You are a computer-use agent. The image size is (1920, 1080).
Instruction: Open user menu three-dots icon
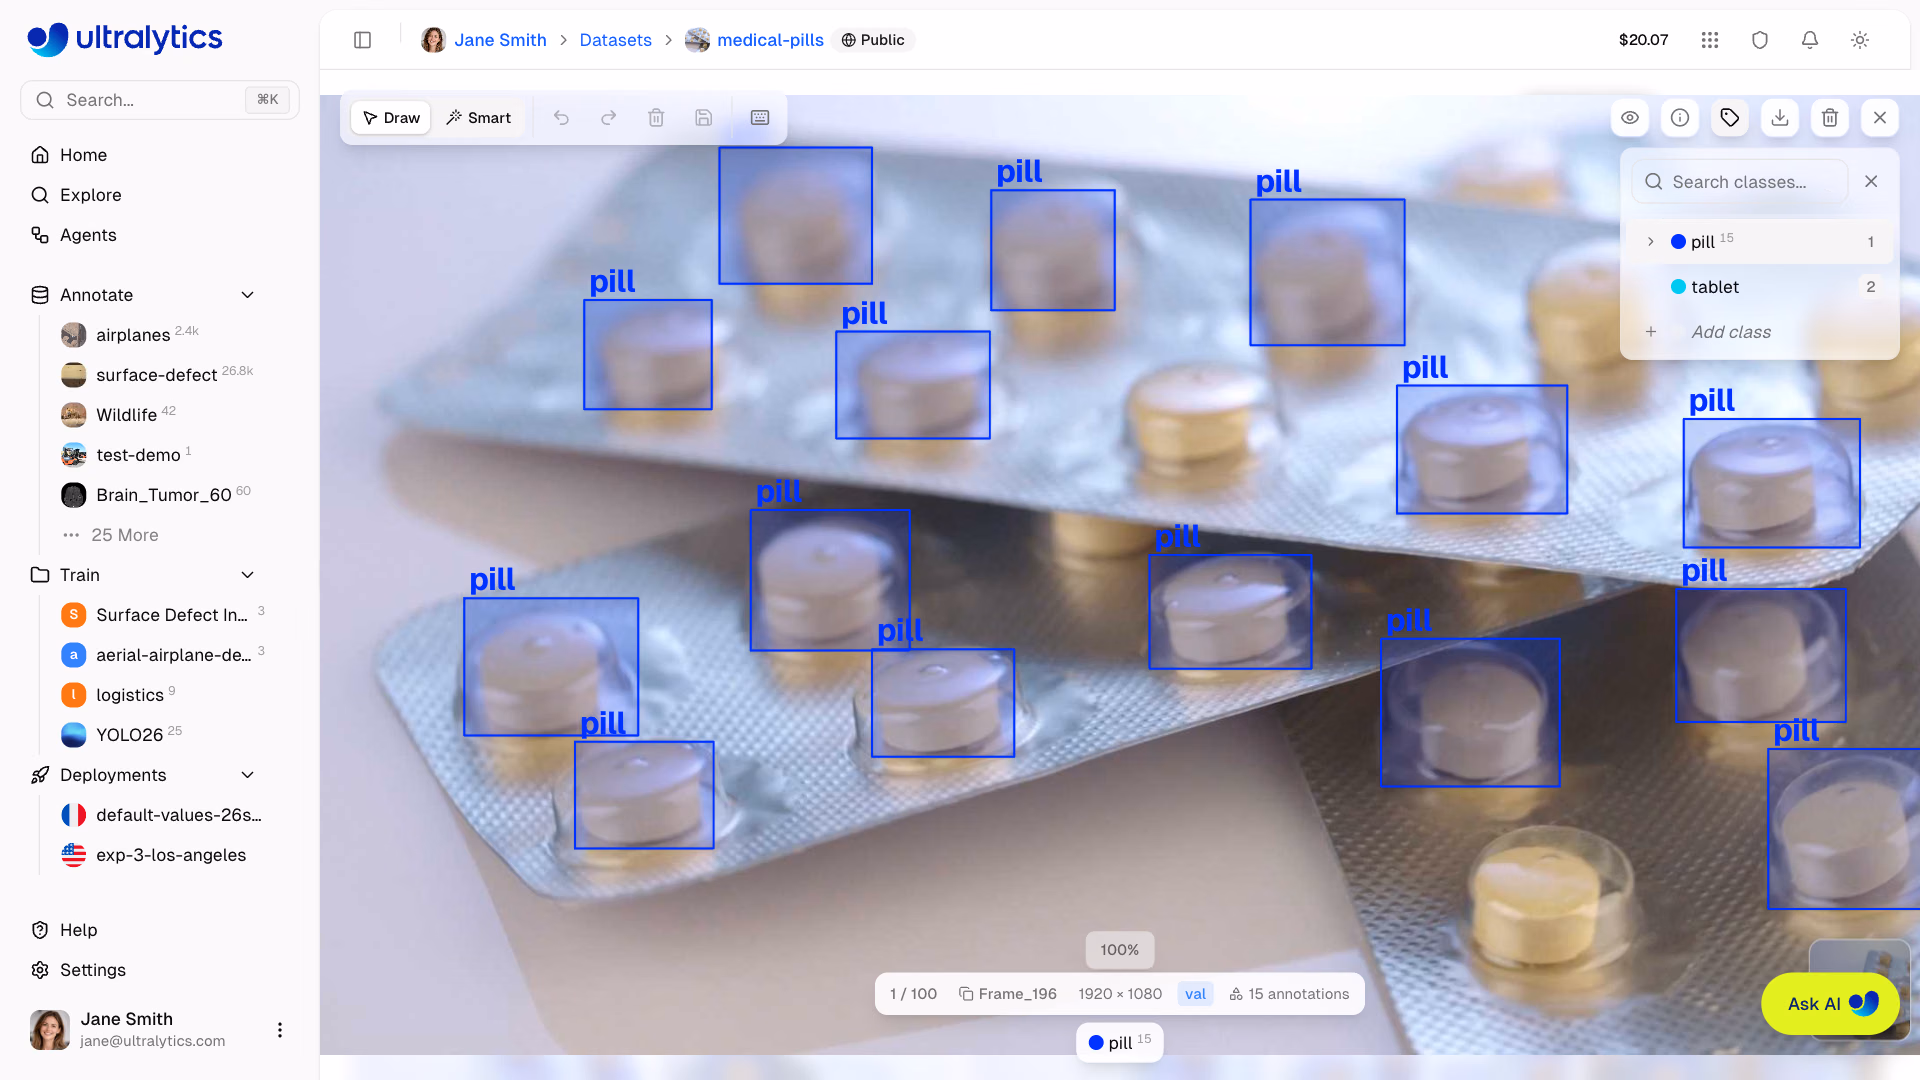280,1030
